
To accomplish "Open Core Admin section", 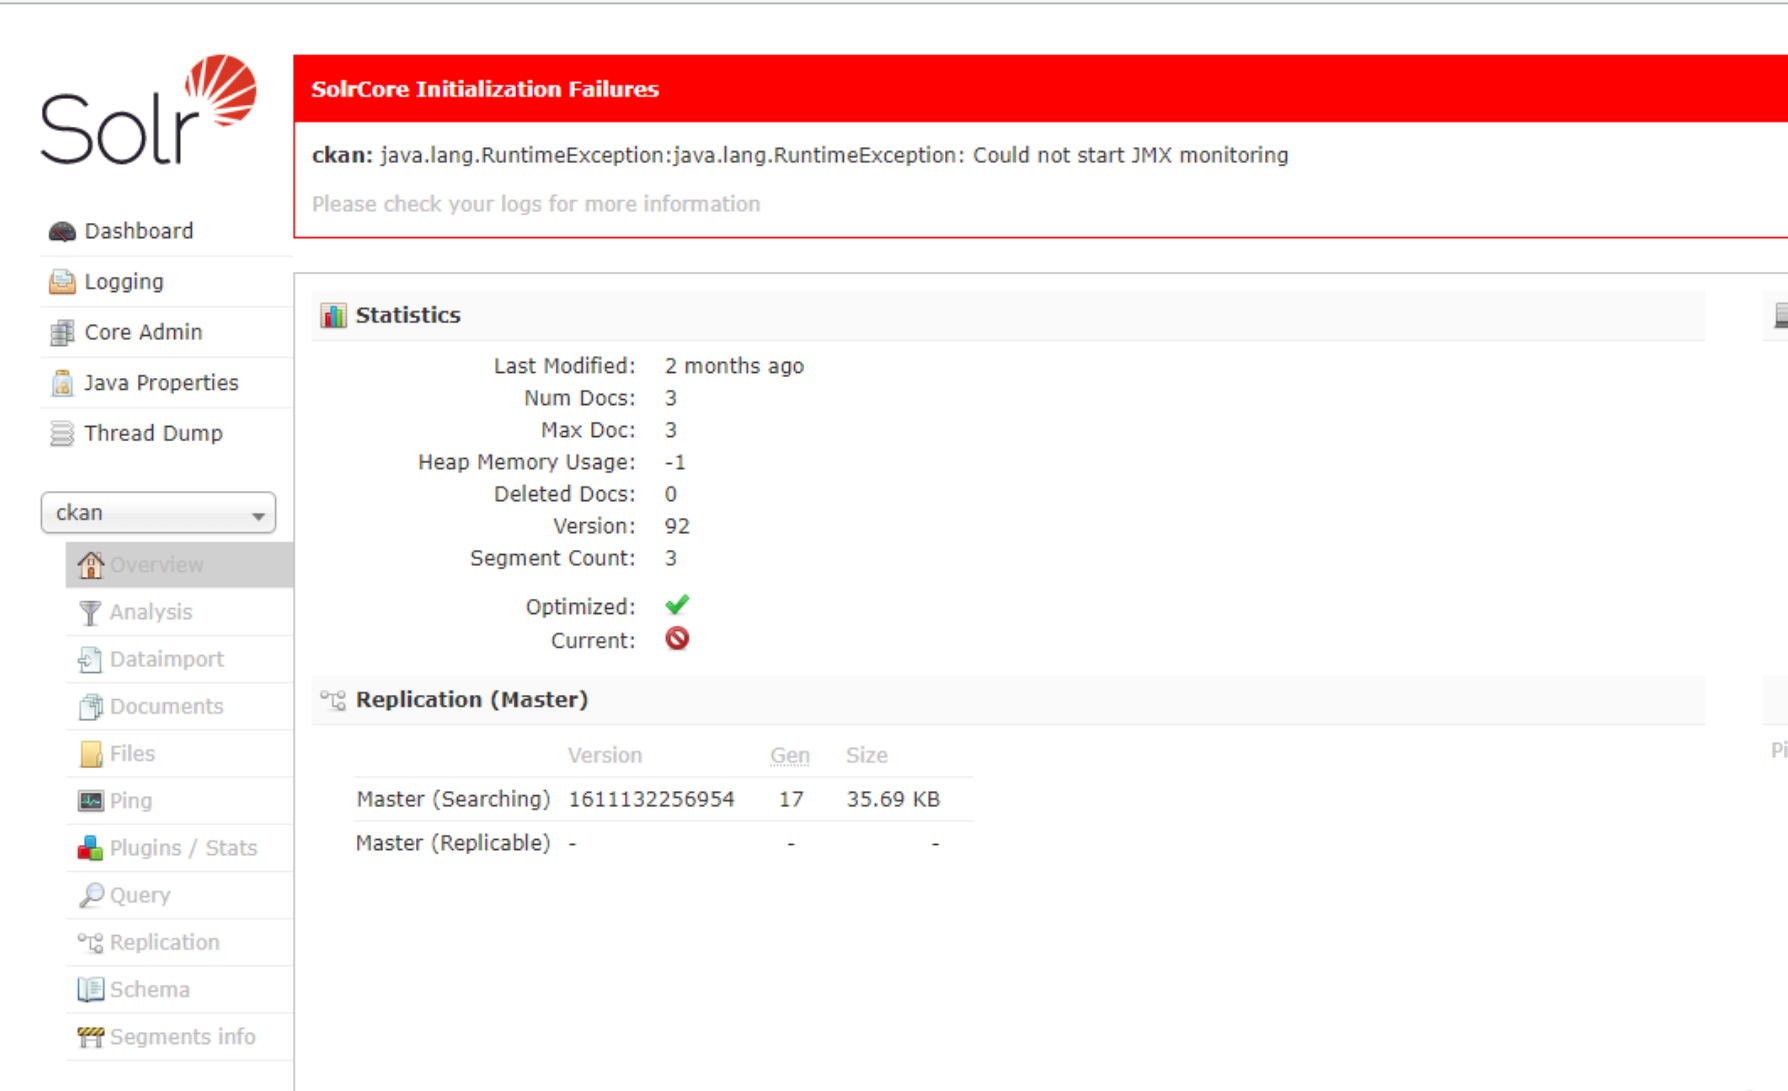I will click(x=142, y=332).
